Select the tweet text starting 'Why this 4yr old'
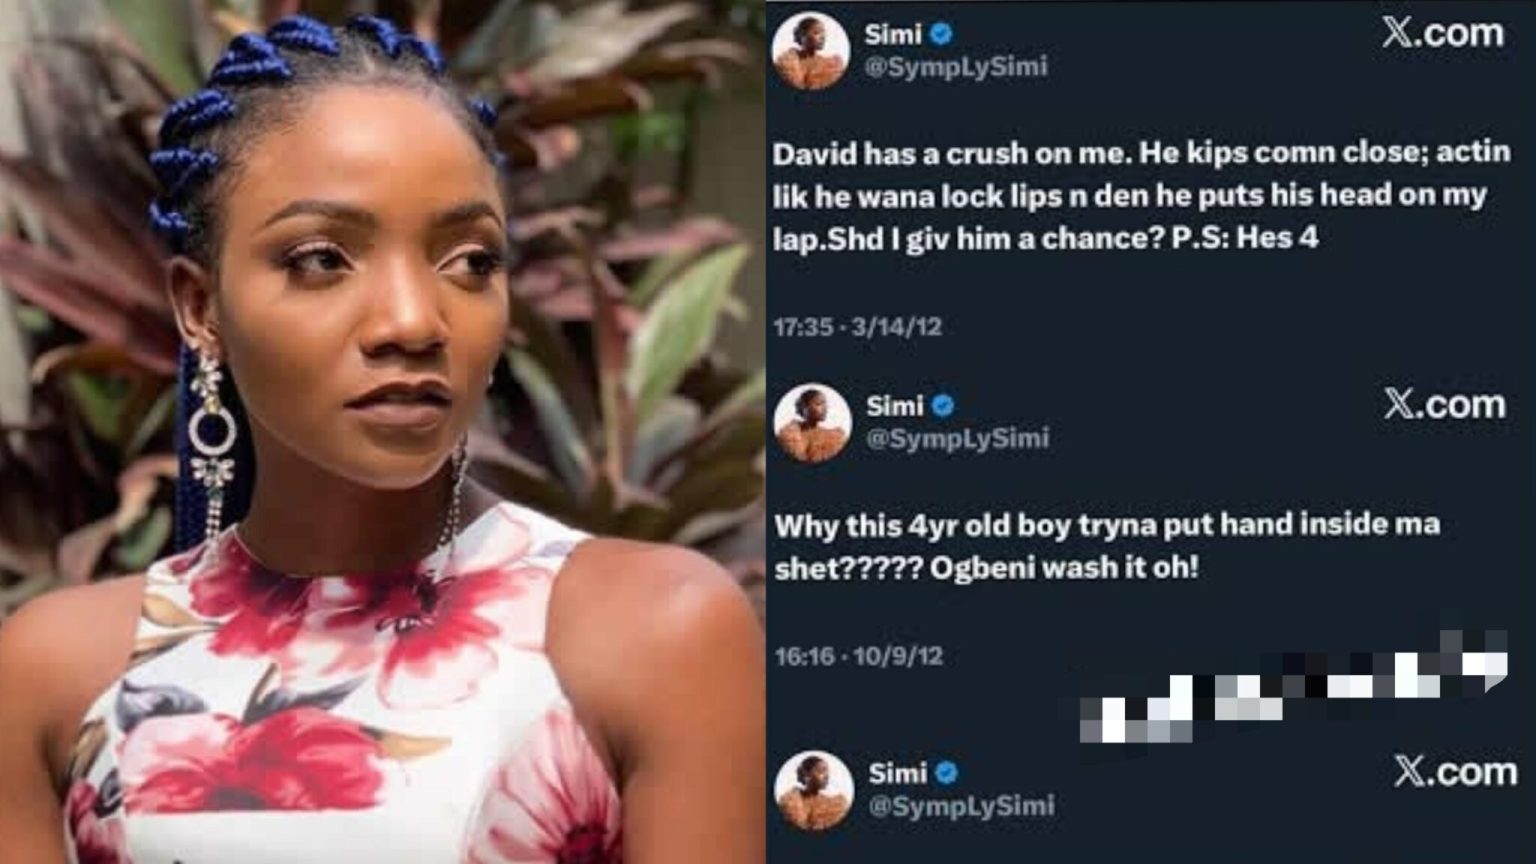Viewport: 1536px width, 864px height. [x=1106, y=545]
